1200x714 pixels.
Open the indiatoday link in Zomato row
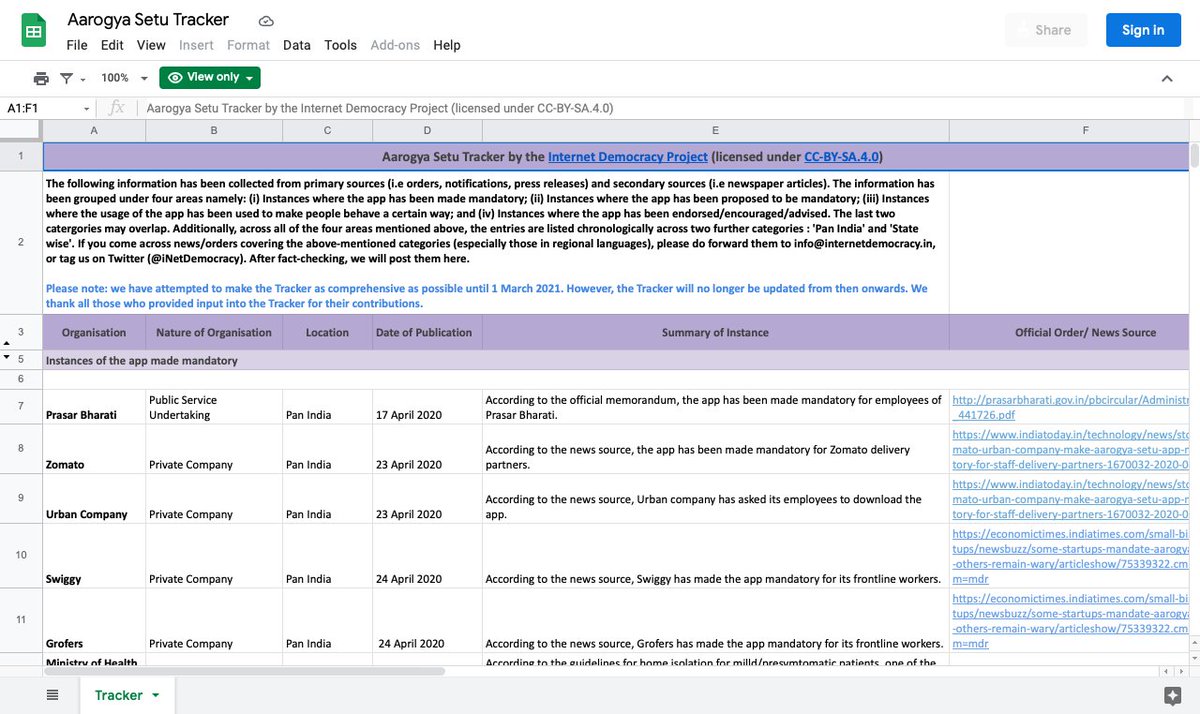(x=1070, y=450)
